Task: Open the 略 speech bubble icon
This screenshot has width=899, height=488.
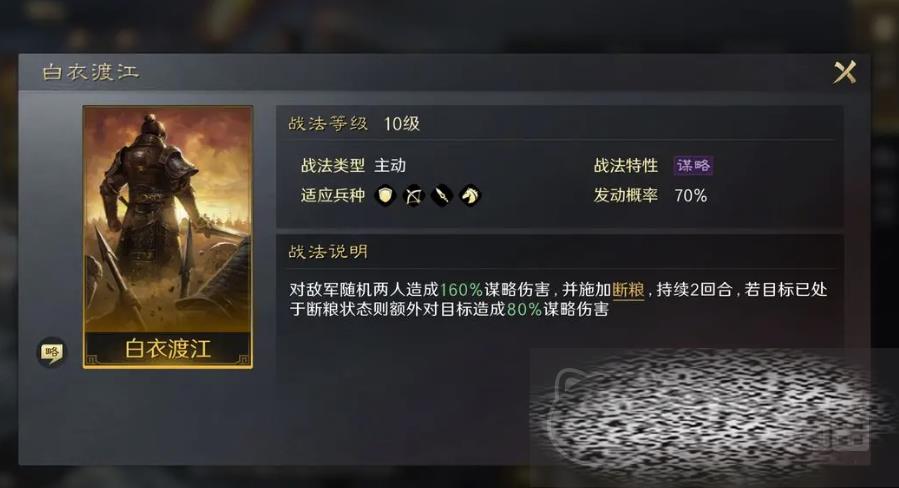Action: pos(52,352)
